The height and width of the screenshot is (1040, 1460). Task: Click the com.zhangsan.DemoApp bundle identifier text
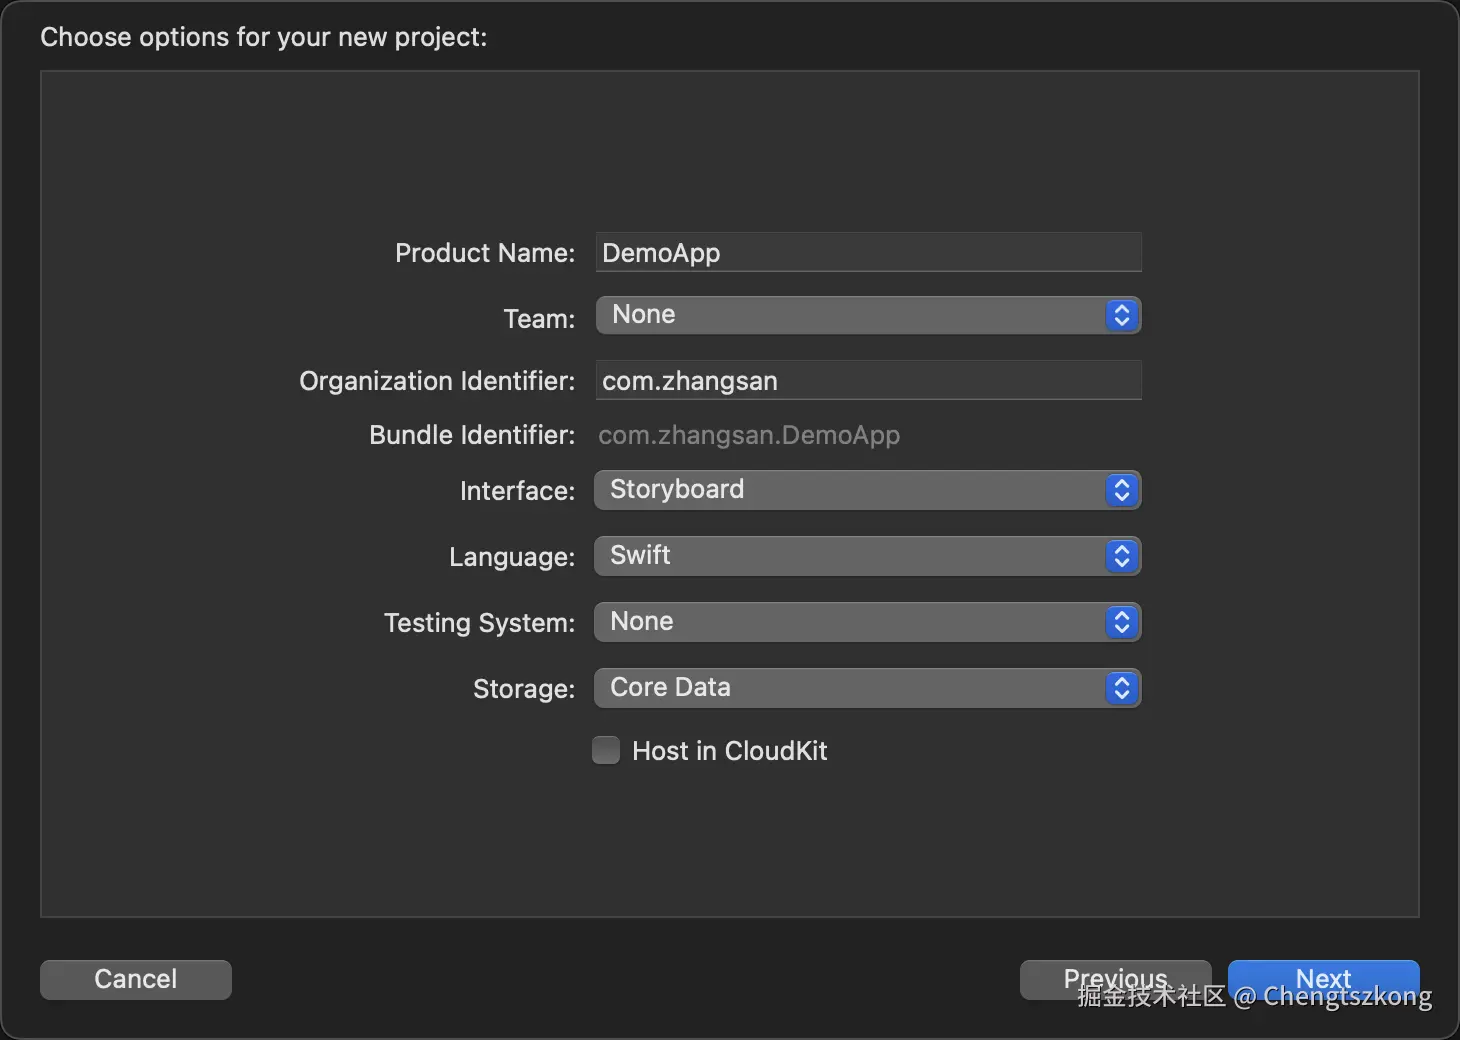[x=749, y=436]
